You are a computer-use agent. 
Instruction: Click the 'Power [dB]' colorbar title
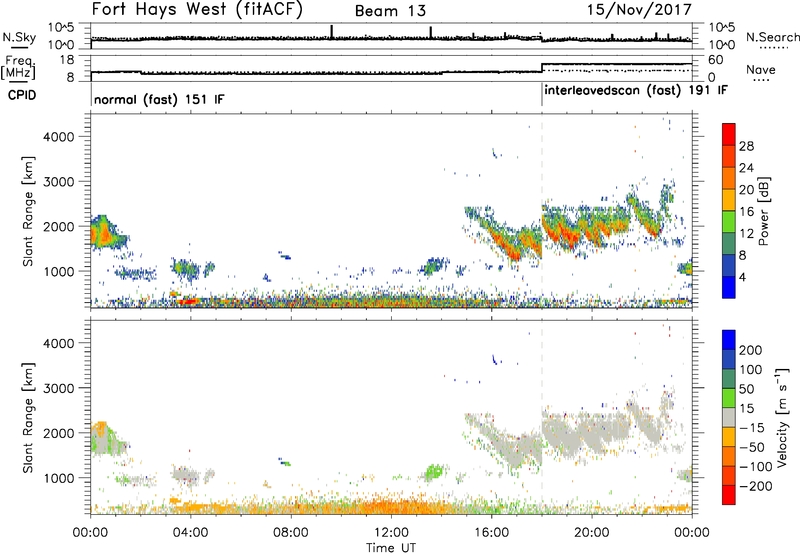point(763,211)
